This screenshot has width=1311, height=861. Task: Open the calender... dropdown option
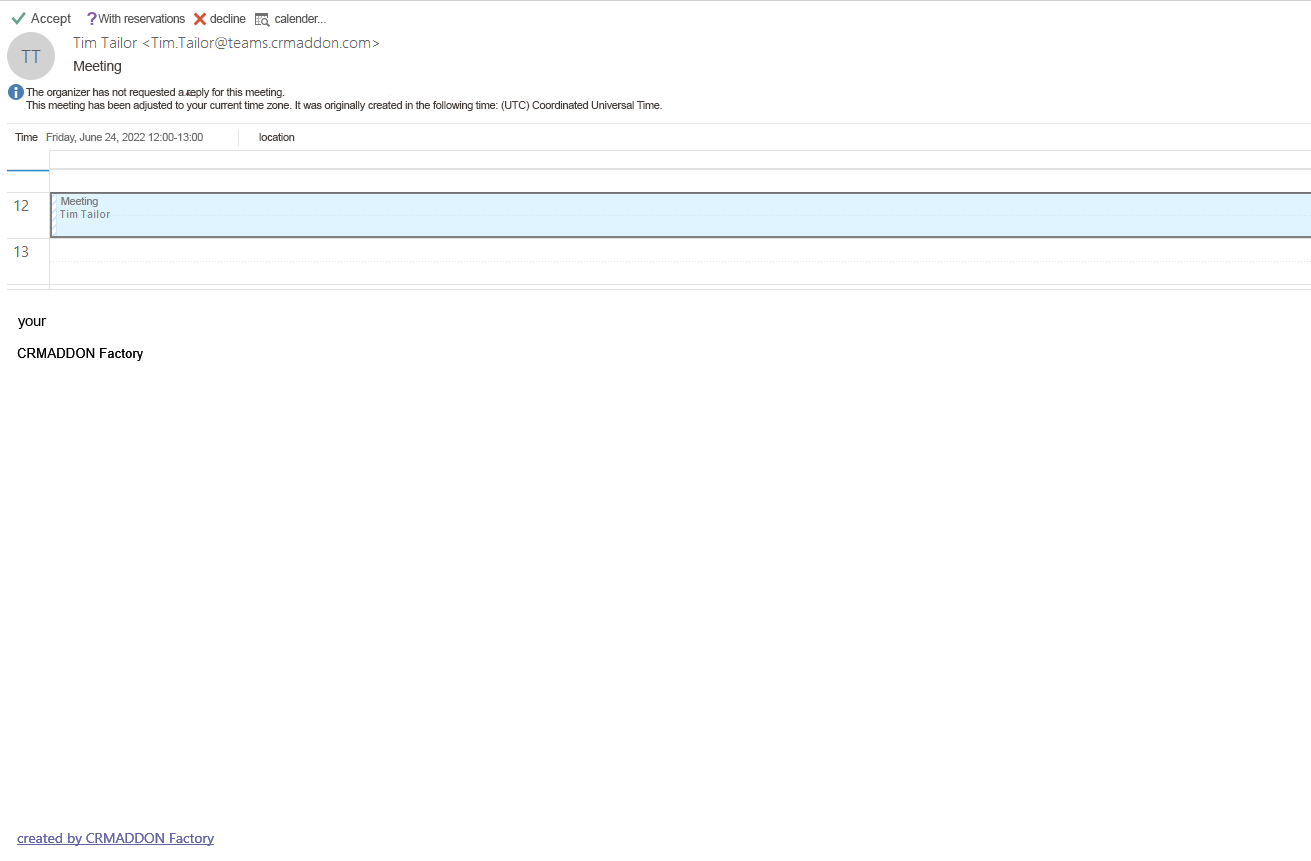(290, 18)
